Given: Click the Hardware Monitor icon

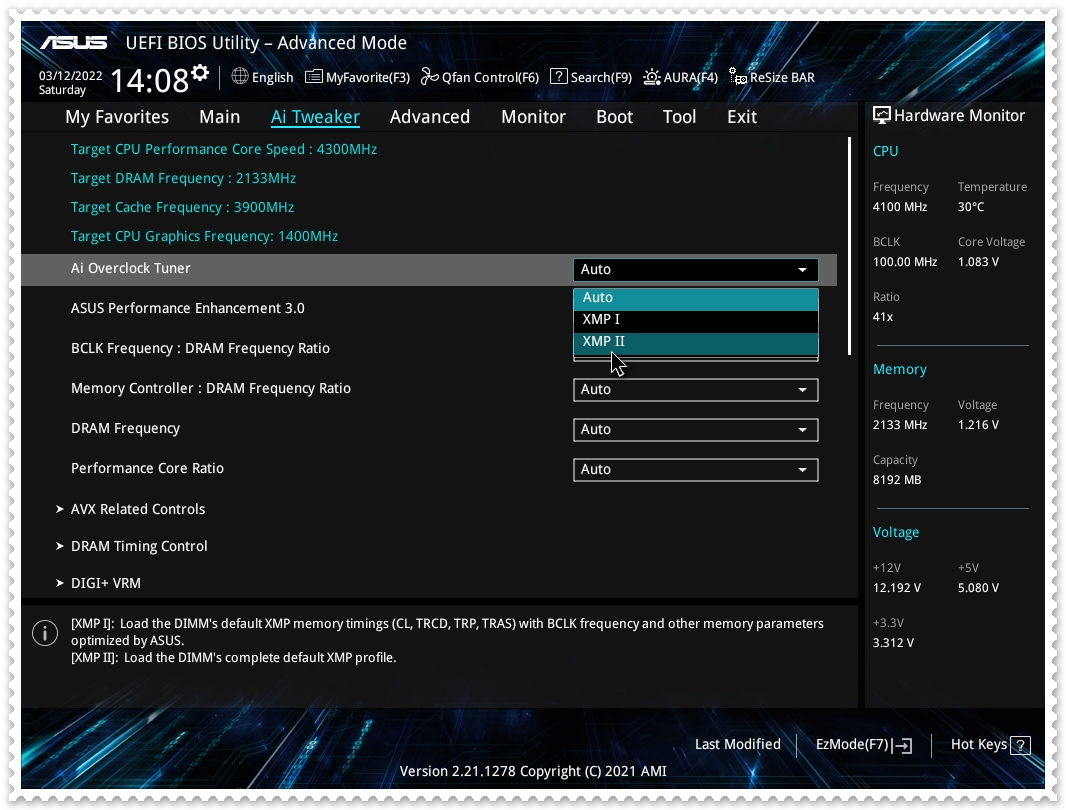Looking at the screenshot, I should (881, 115).
